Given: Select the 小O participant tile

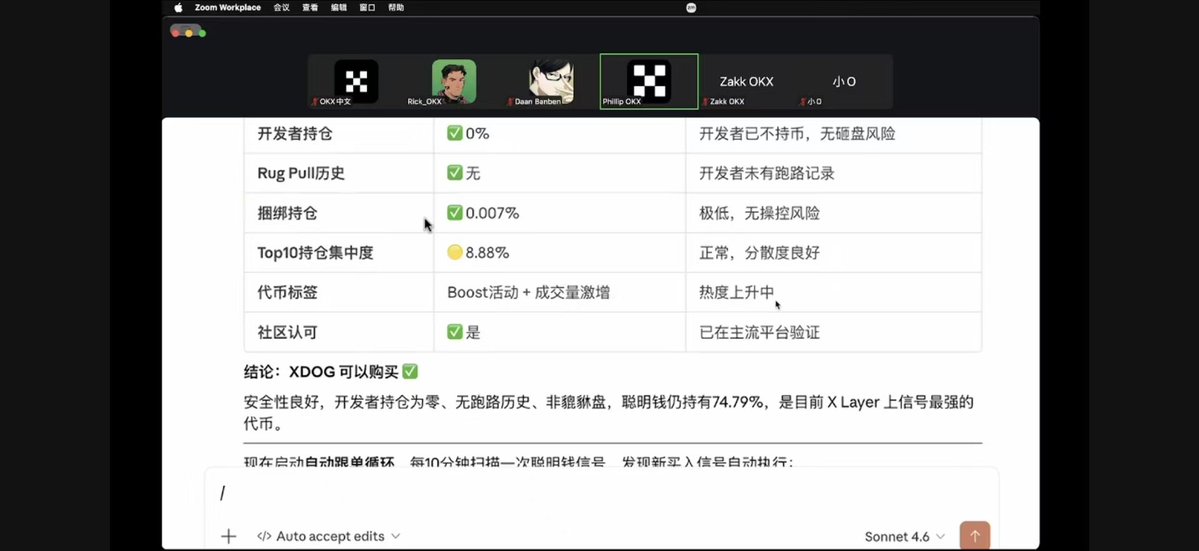Looking at the screenshot, I should pos(844,81).
